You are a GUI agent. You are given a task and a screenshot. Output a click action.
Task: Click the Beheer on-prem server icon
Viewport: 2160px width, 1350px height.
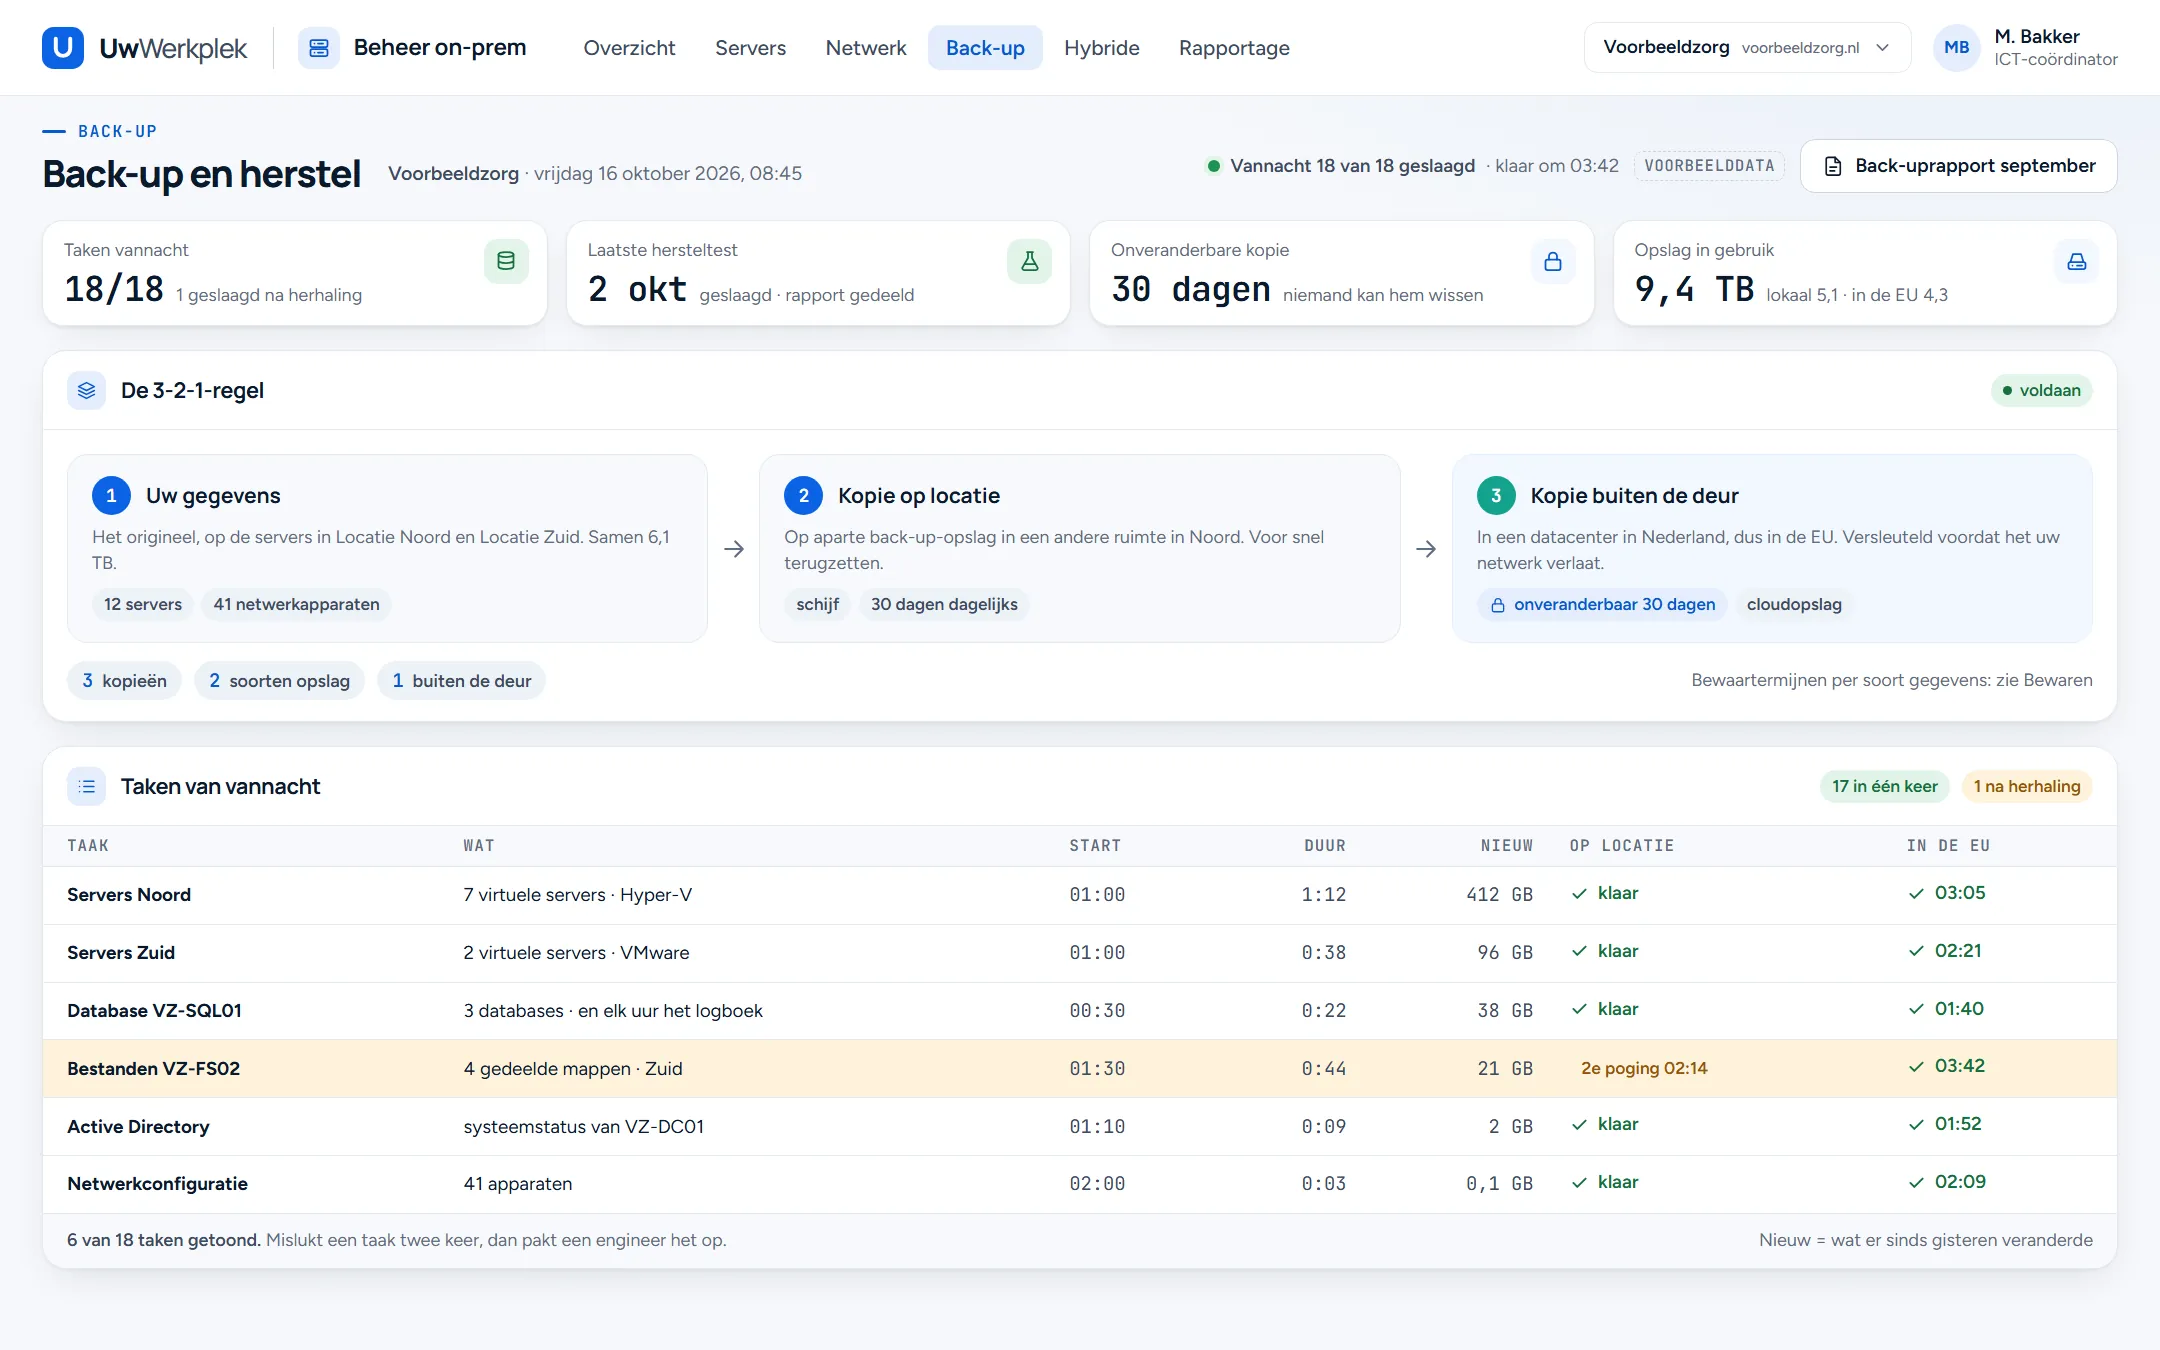319,48
